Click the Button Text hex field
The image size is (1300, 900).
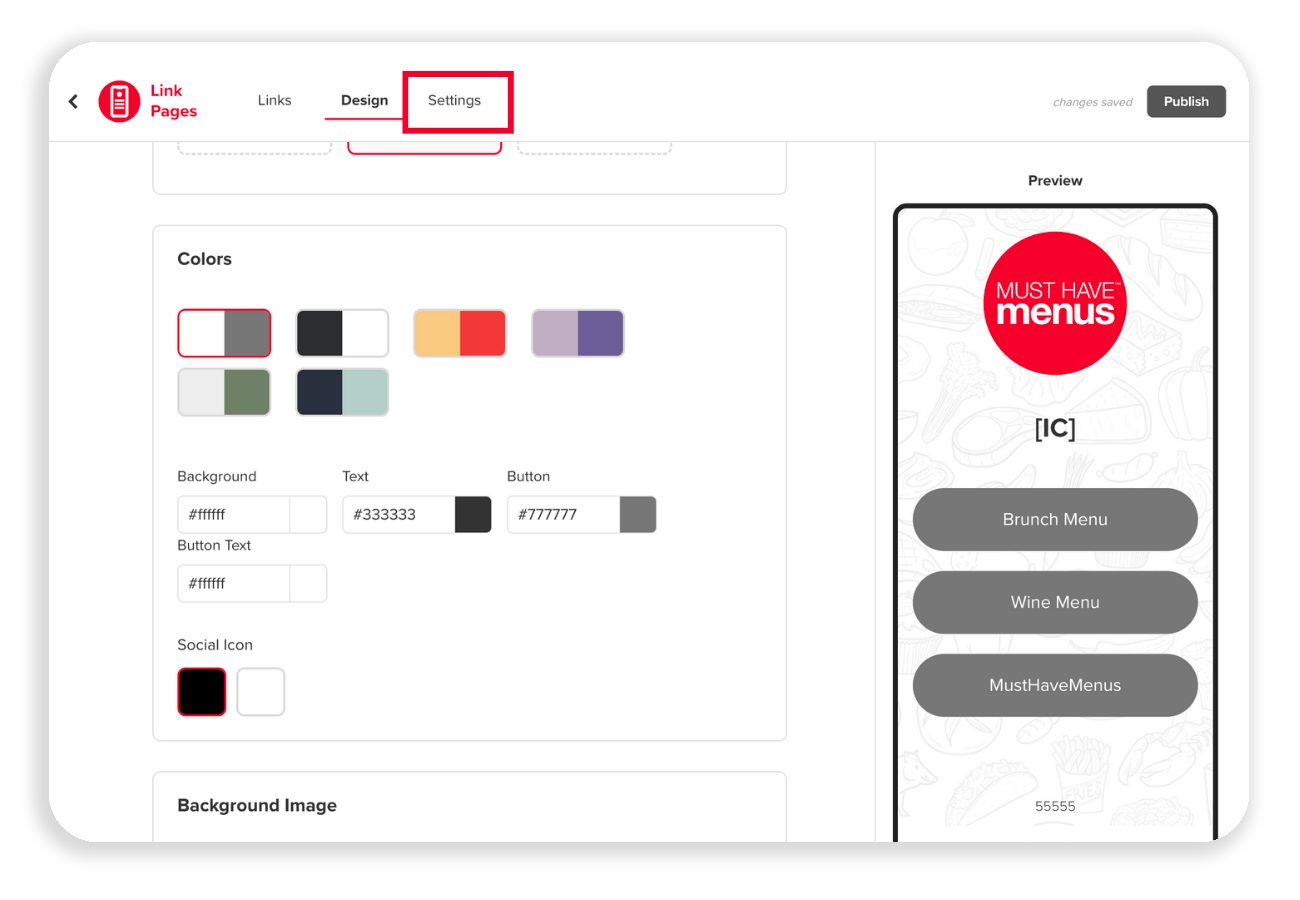pos(234,583)
